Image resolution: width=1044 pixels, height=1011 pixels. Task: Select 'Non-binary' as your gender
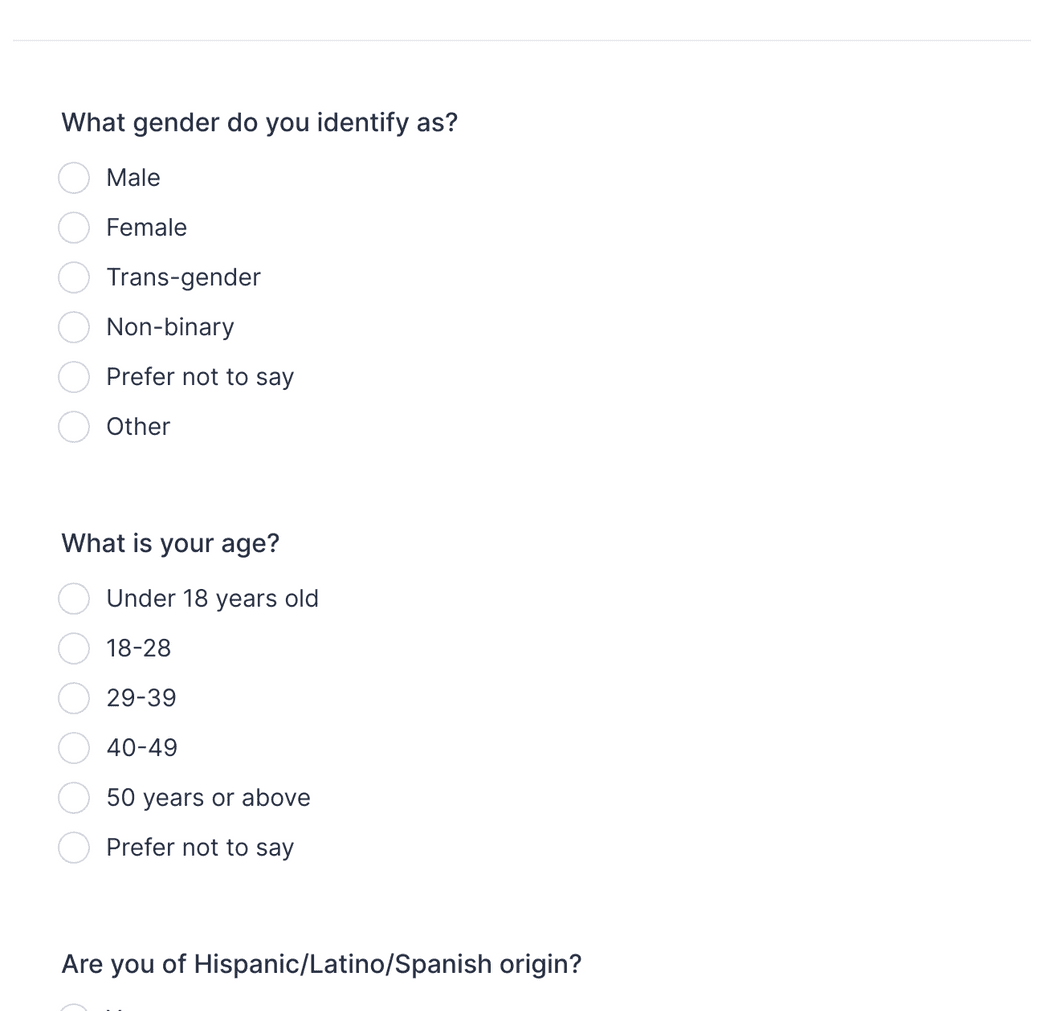pyautogui.click(x=73, y=327)
